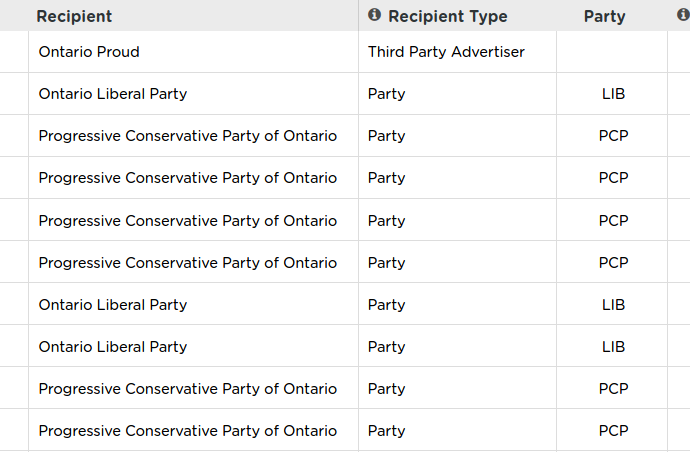Click the first PCP party code
Screen dimensions: 690x452
point(613,136)
